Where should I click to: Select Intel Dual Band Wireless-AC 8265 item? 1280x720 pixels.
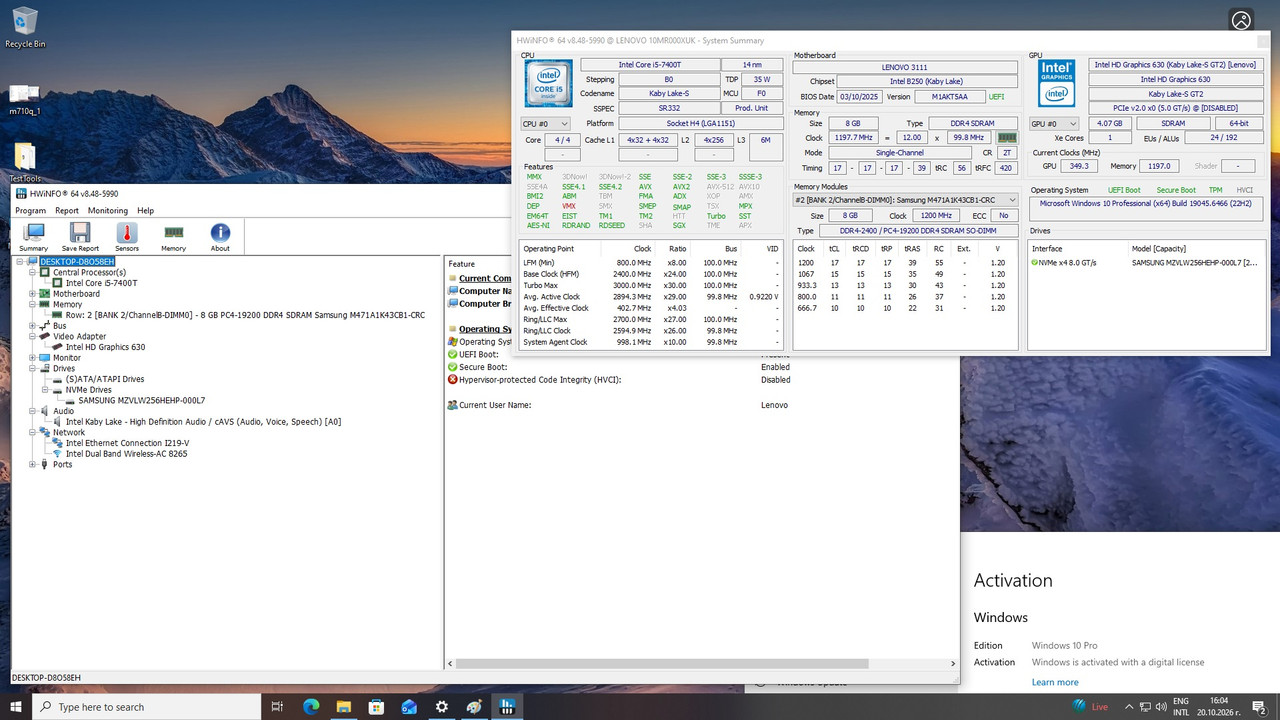click(x=126, y=453)
